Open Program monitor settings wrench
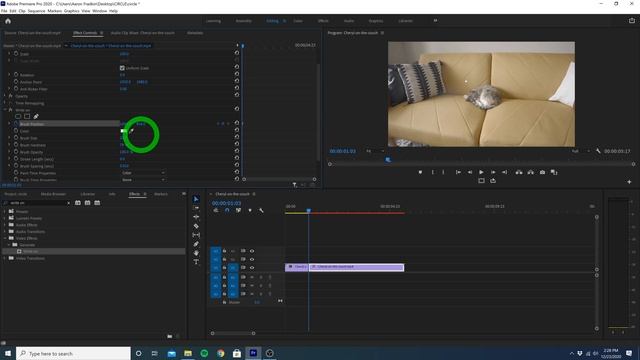 pos(598,151)
